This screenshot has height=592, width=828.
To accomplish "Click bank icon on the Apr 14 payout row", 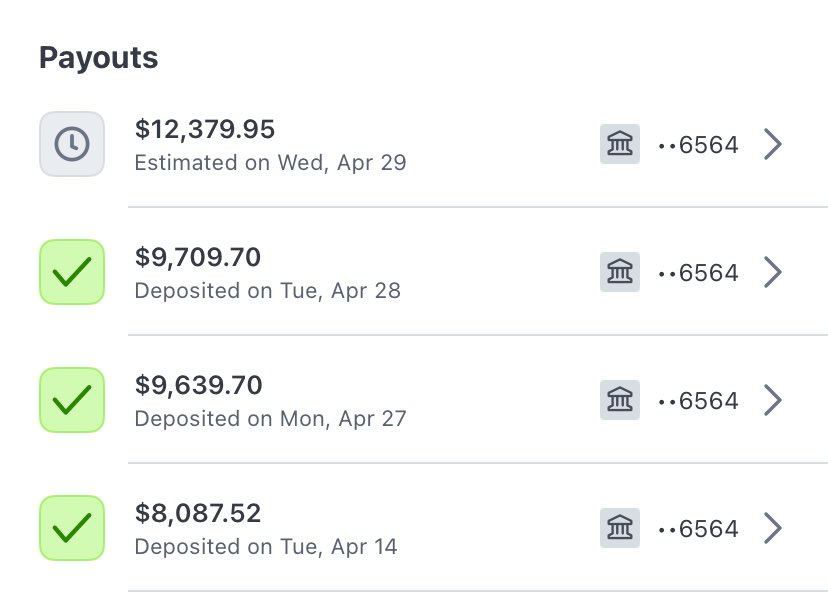I will (x=619, y=528).
